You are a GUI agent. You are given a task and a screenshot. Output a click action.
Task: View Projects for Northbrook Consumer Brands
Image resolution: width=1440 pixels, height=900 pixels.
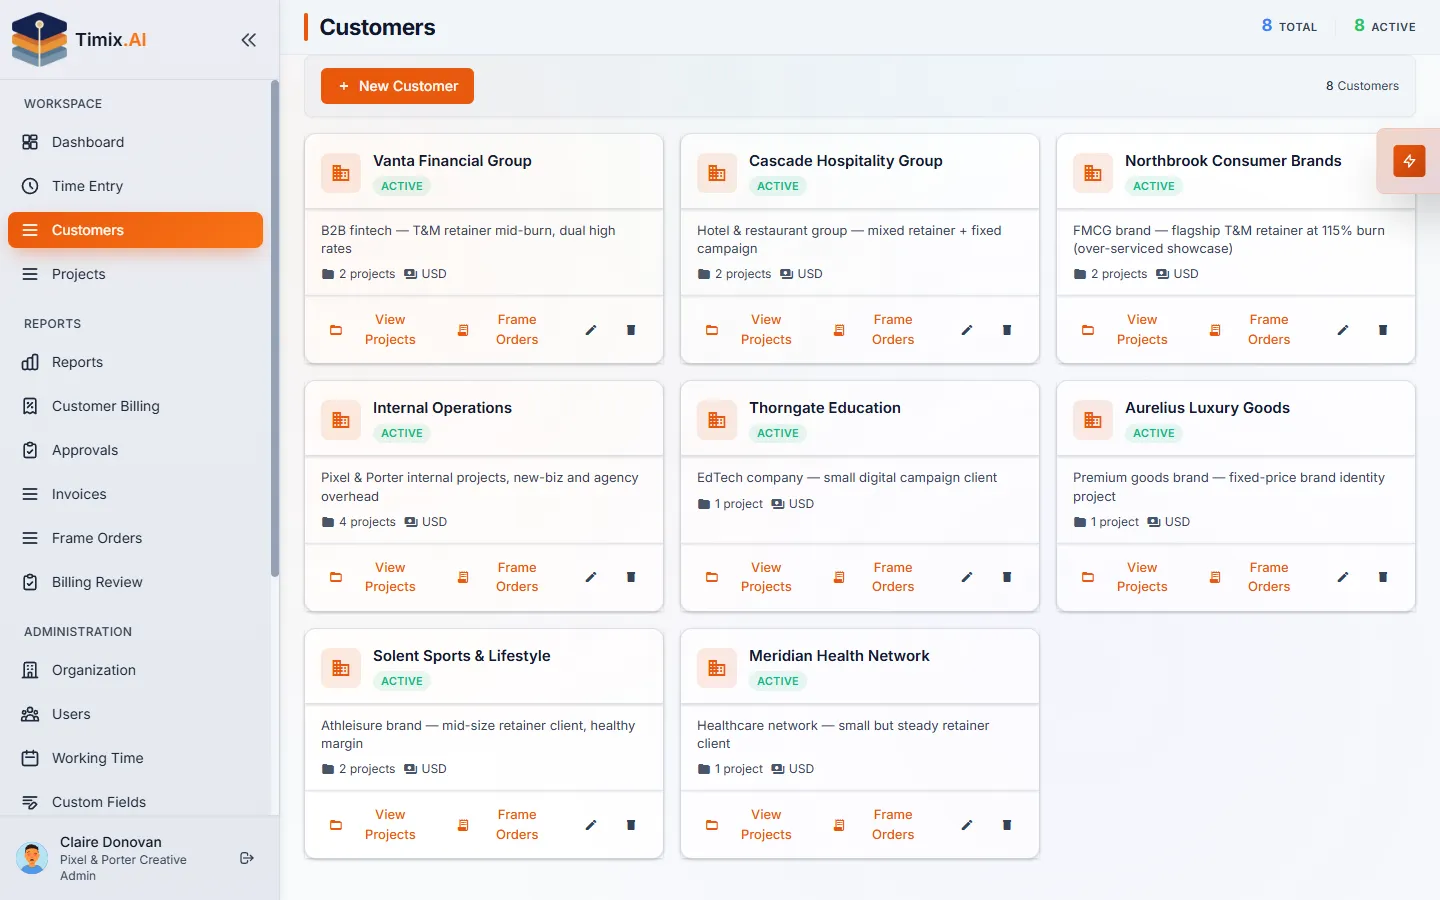(1126, 330)
